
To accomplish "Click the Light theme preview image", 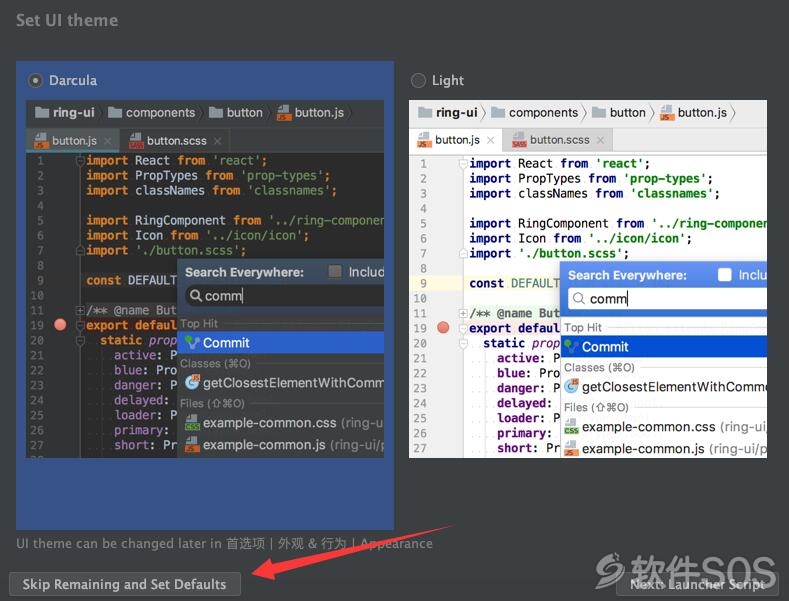I will (x=588, y=279).
